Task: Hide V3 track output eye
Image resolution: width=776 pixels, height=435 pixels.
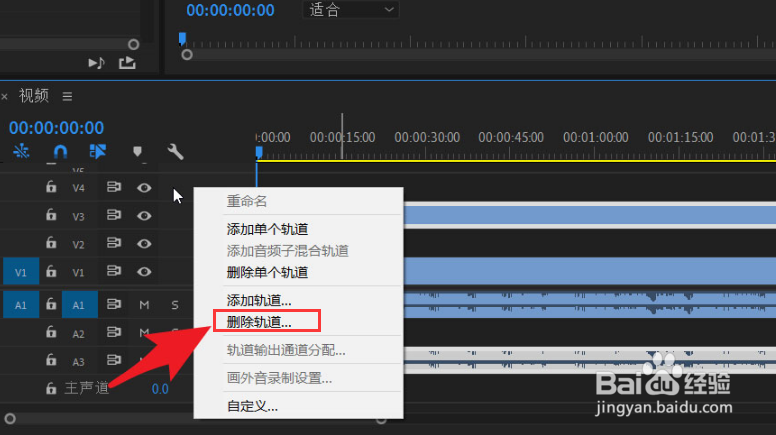Action: click(x=144, y=216)
